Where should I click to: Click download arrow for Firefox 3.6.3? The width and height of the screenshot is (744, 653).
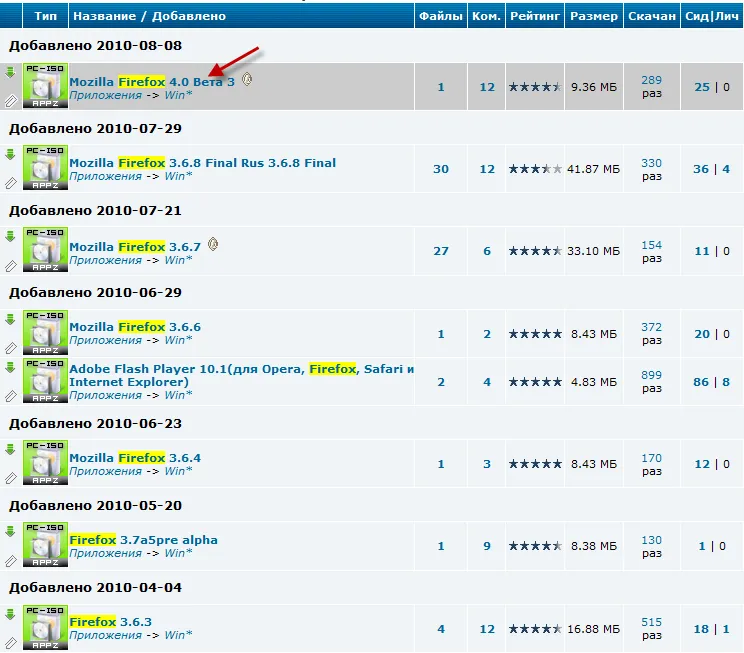tap(10, 615)
